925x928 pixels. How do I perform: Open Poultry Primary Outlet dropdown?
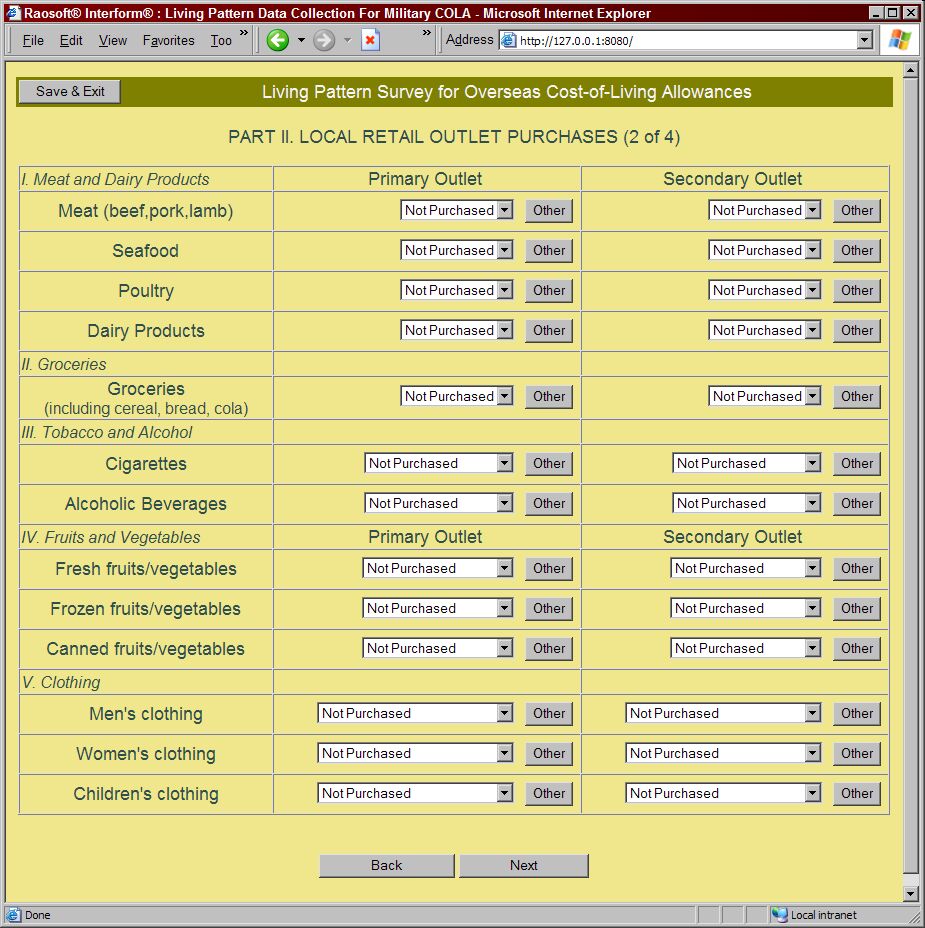click(456, 290)
